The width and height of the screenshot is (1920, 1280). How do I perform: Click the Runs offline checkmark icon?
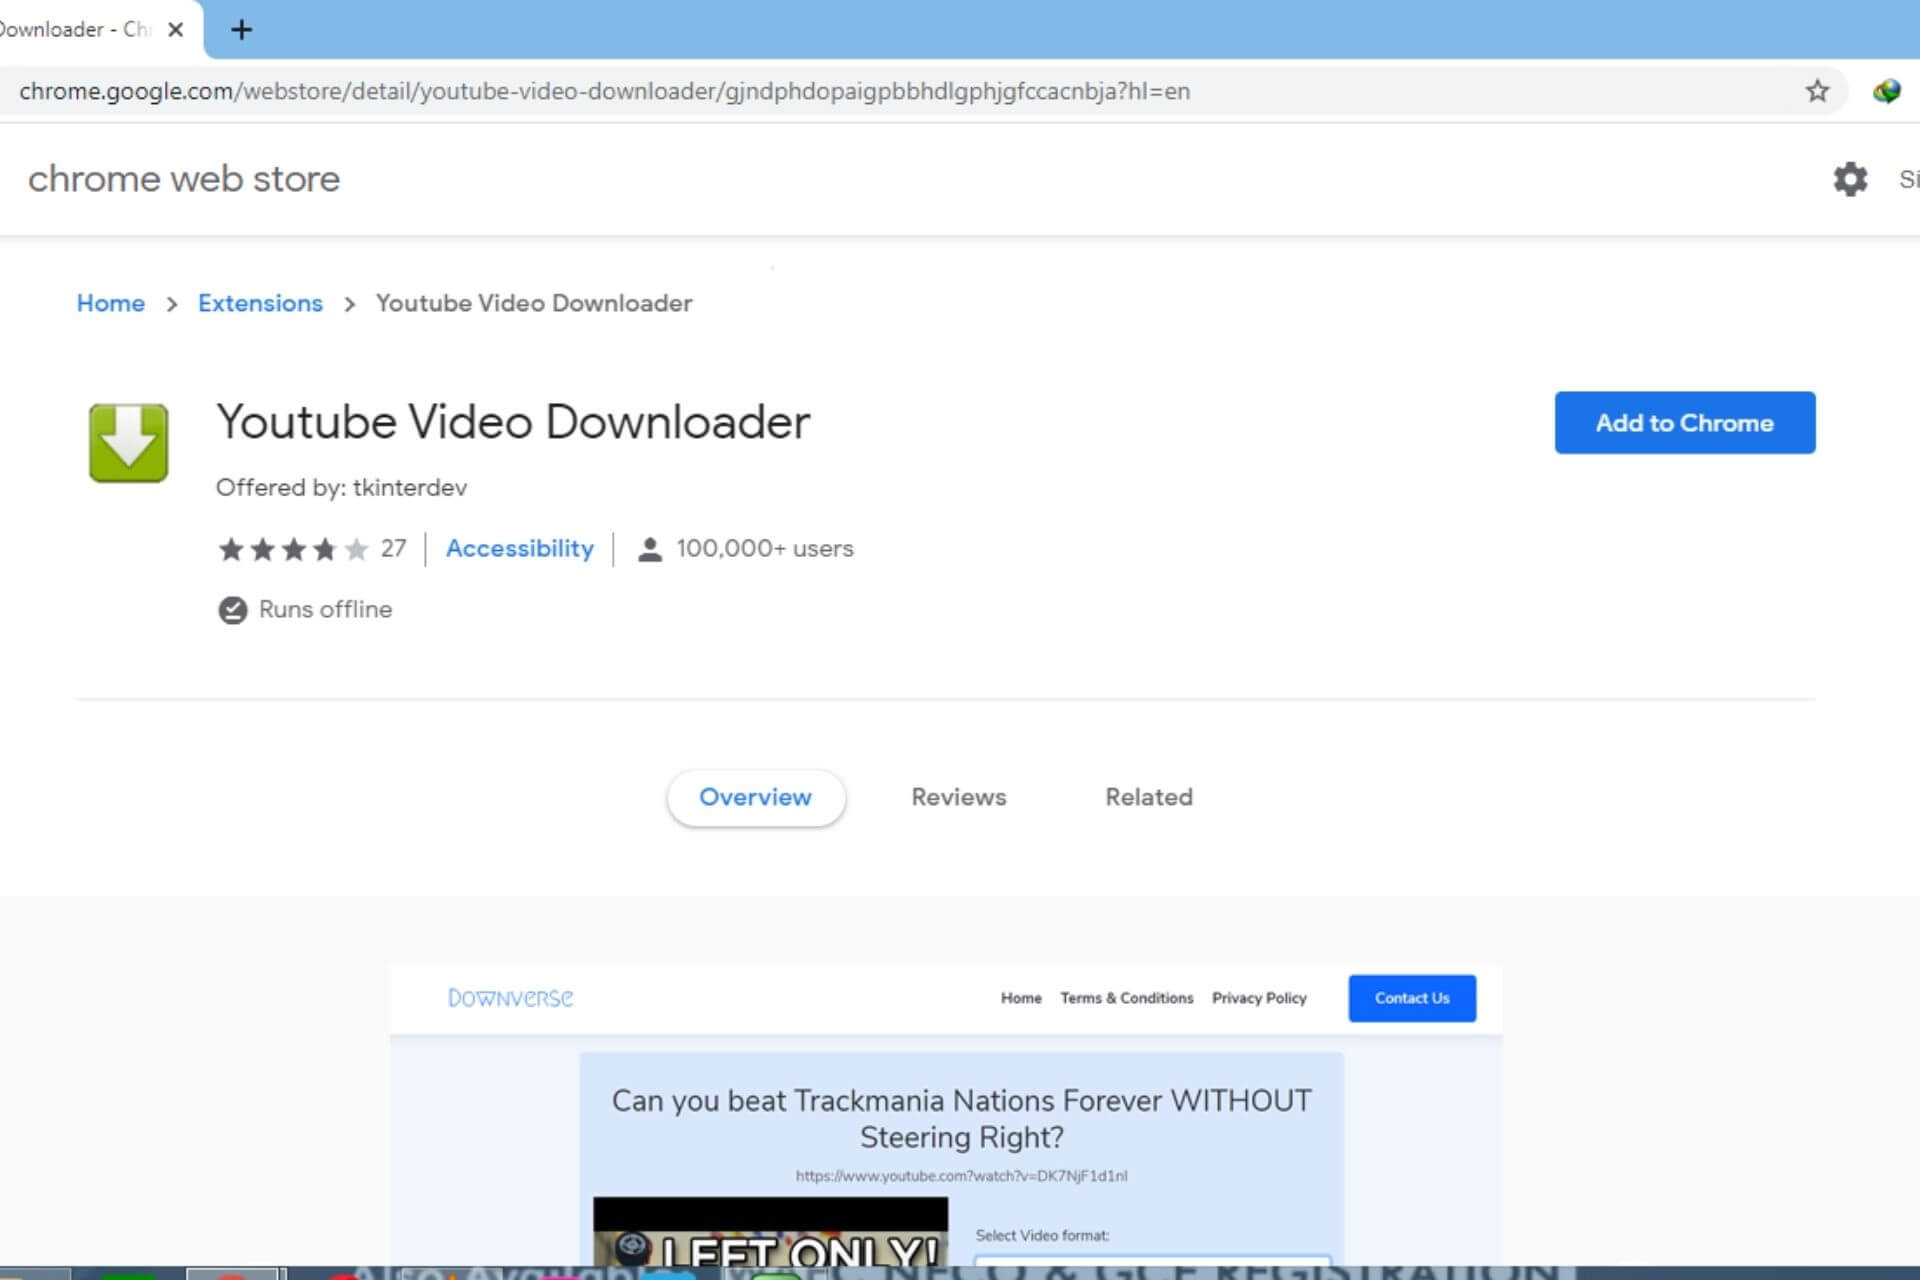point(232,610)
